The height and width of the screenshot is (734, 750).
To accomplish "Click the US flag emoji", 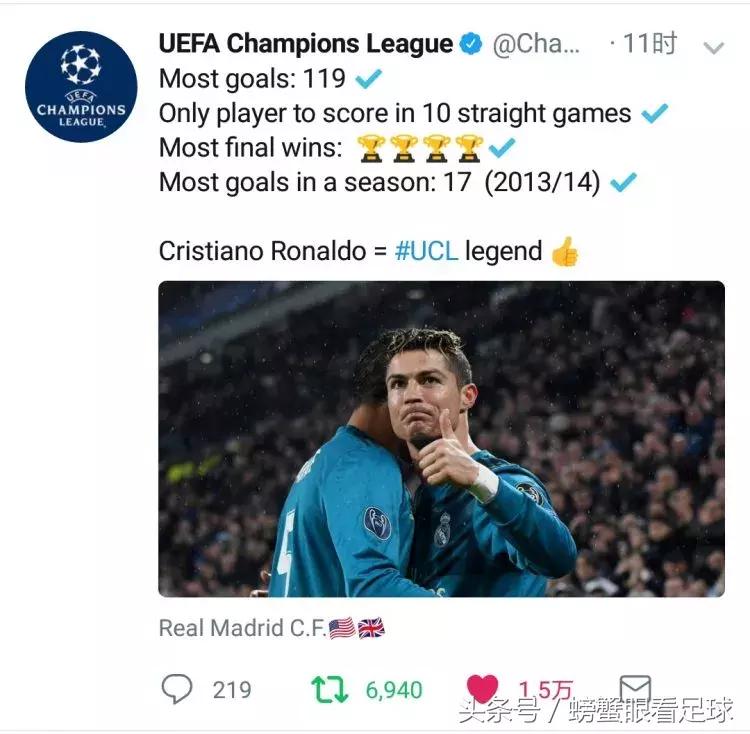I will point(342,628).
